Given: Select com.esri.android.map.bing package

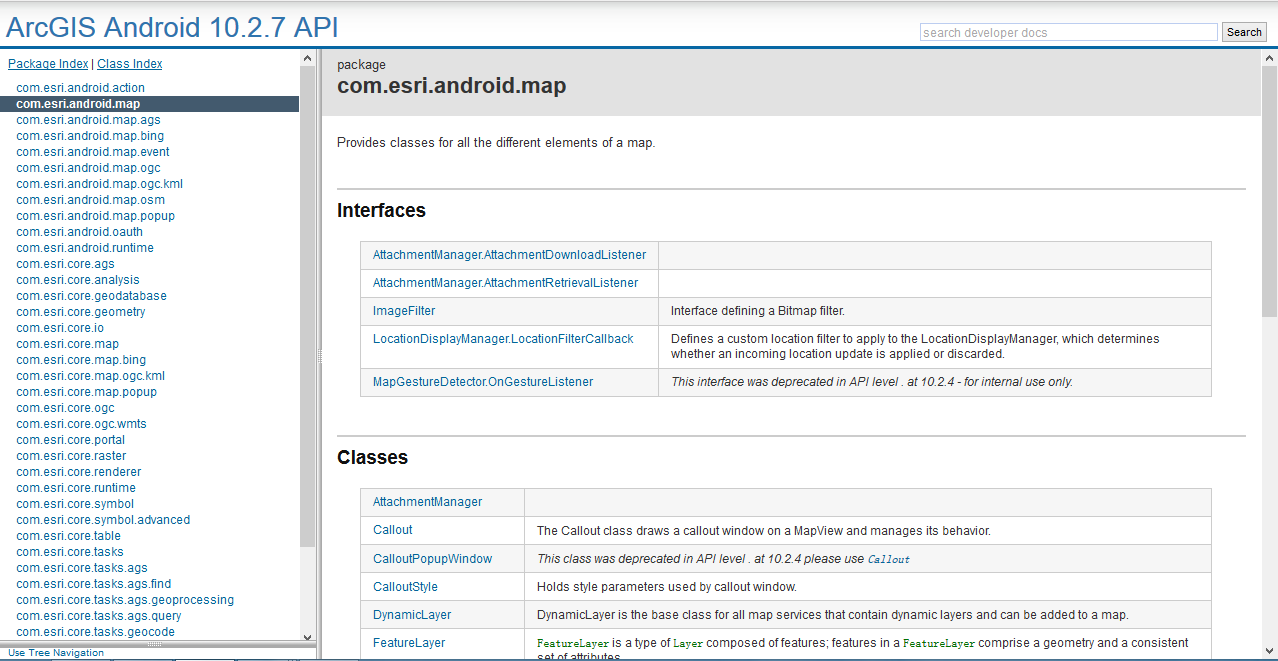Looking at the screenshot, I should (x=90, y=136).
